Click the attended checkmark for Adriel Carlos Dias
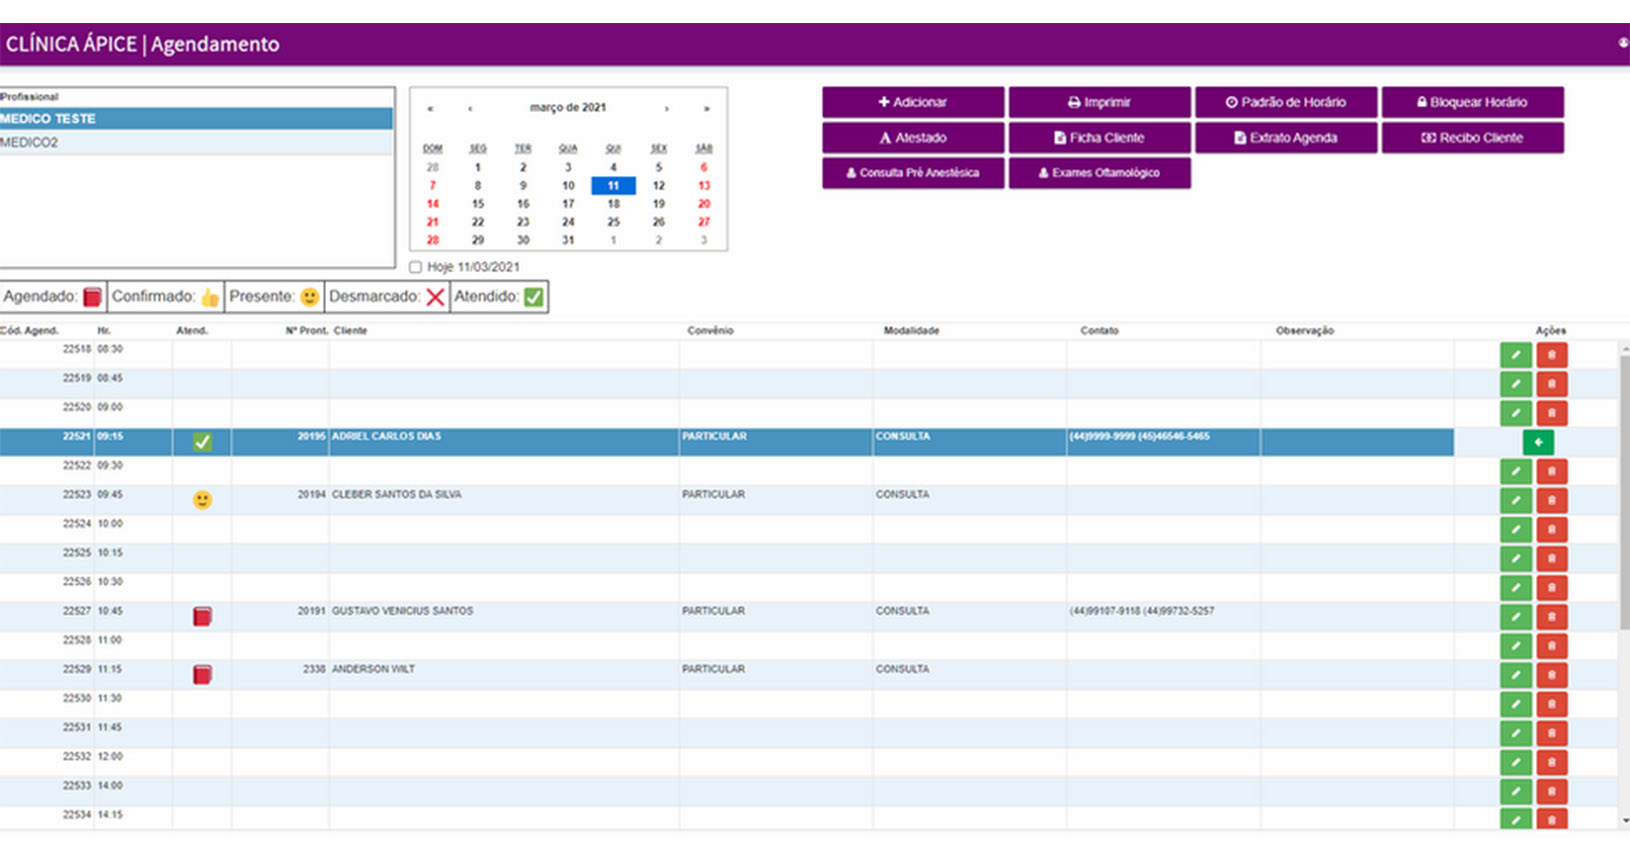 (202, 442)
